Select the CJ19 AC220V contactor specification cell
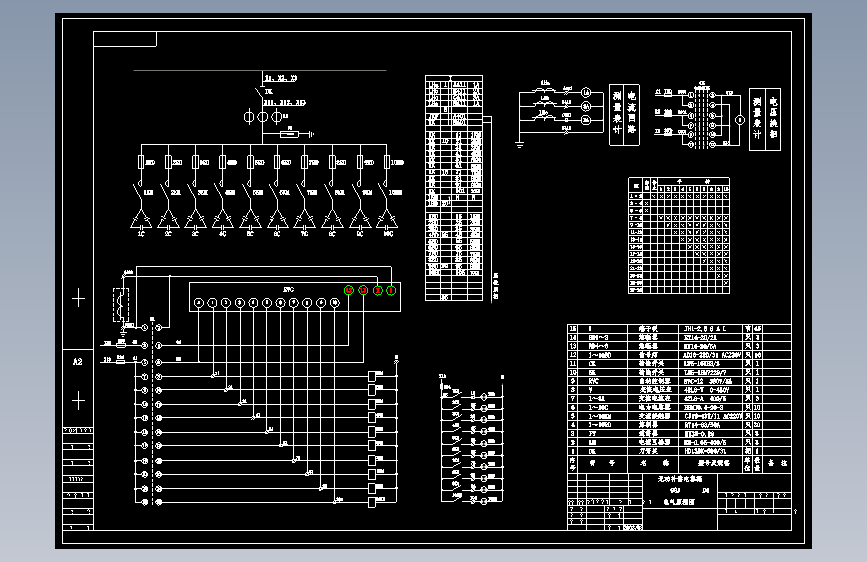Image resolution: width=867 pixels, height=562 pixels. coord(711,416)
